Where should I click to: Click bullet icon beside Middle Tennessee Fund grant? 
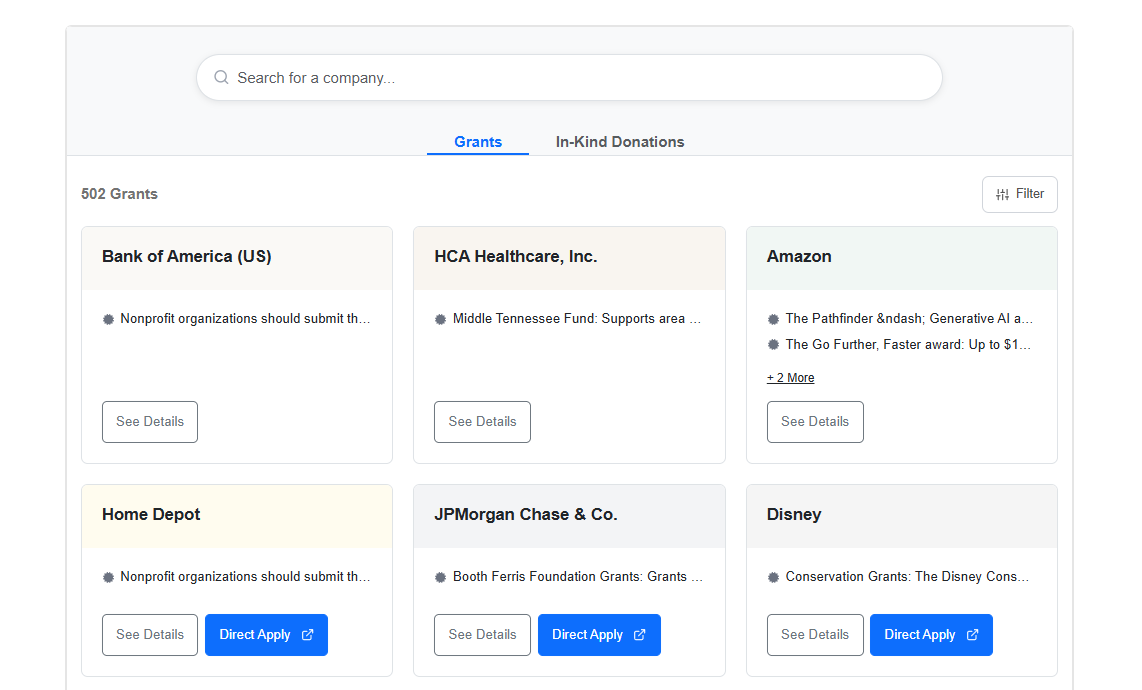(x=440, y=318)
